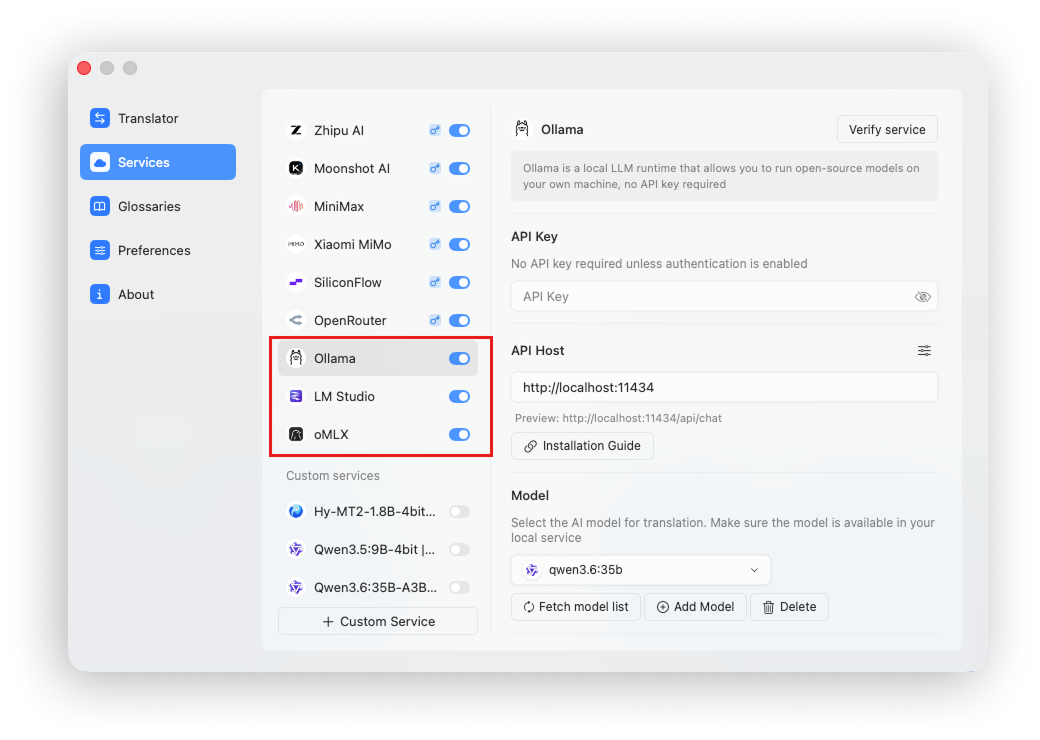Click the Ollama header llama icon

[522, 129]
